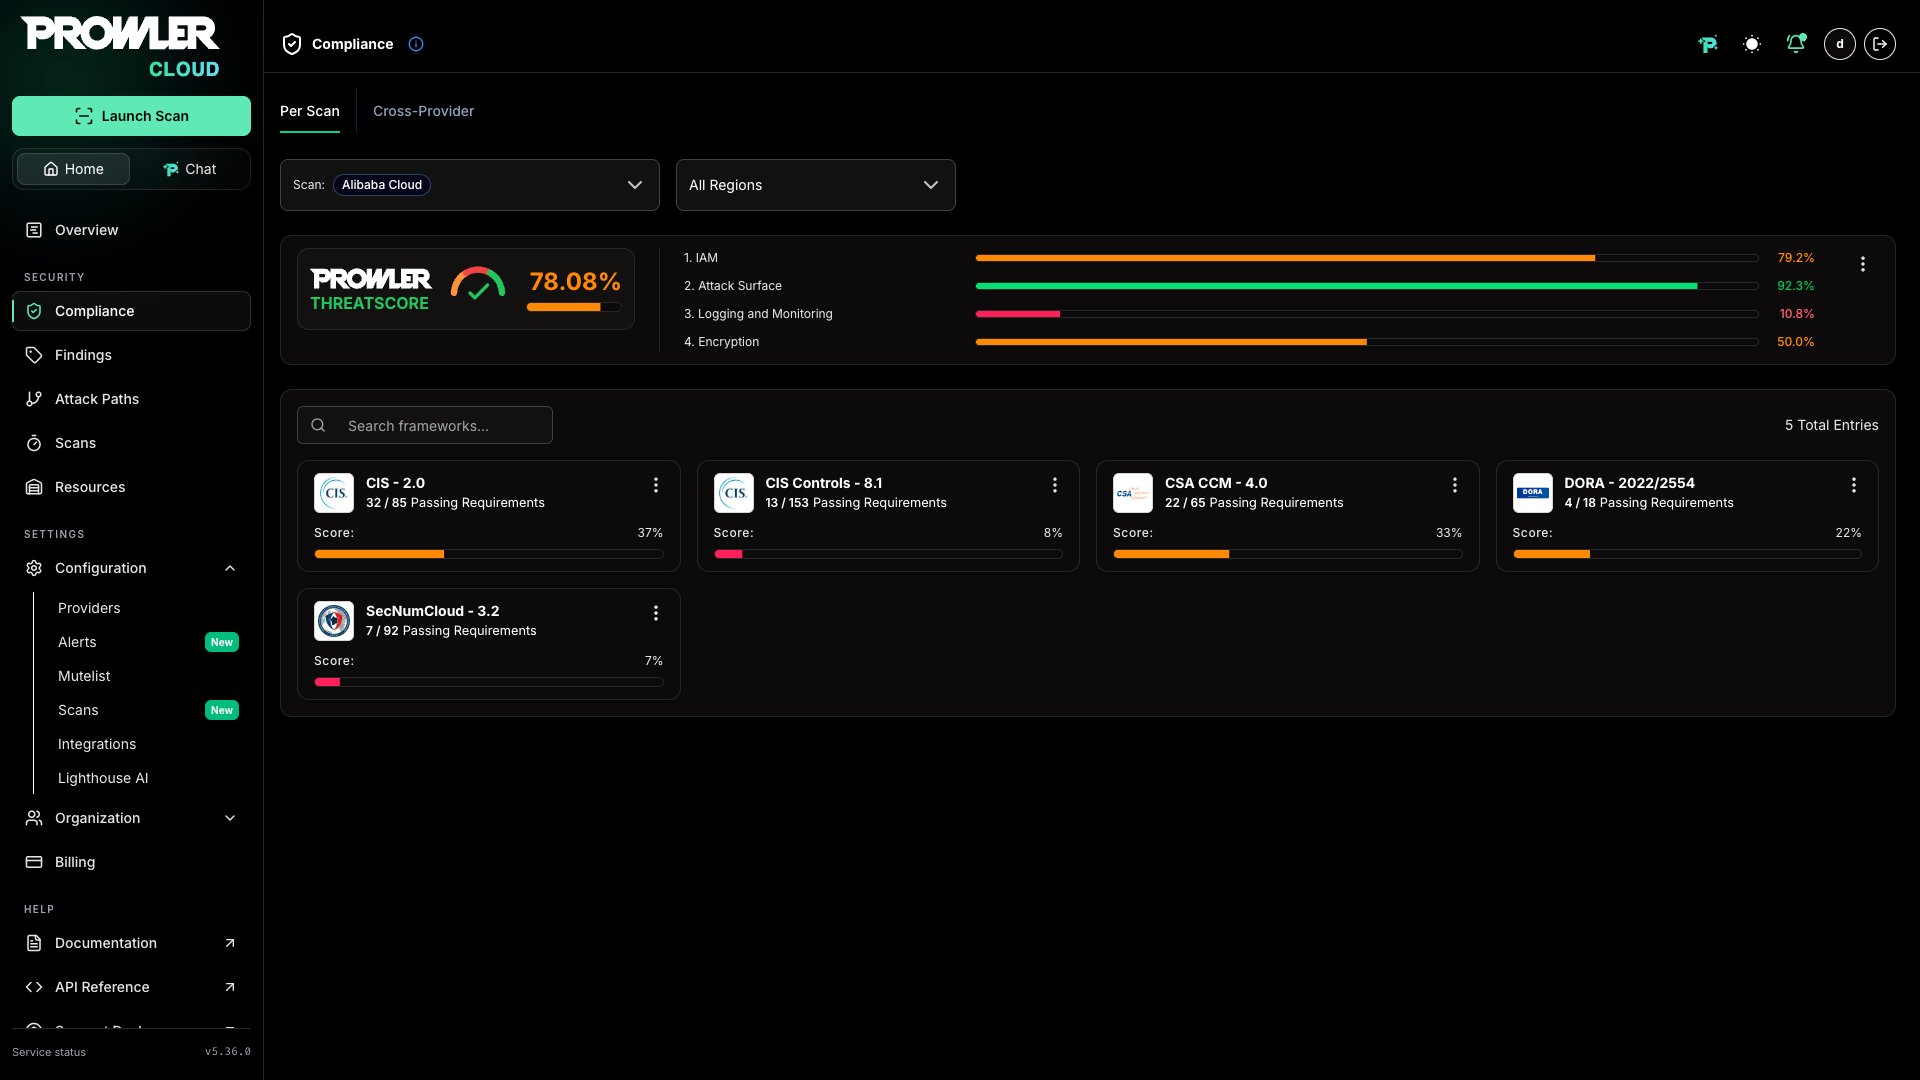Open Billing page
Viewport: 1920px width, 1080px height.
pyautogui.click(x=131, y=862)
